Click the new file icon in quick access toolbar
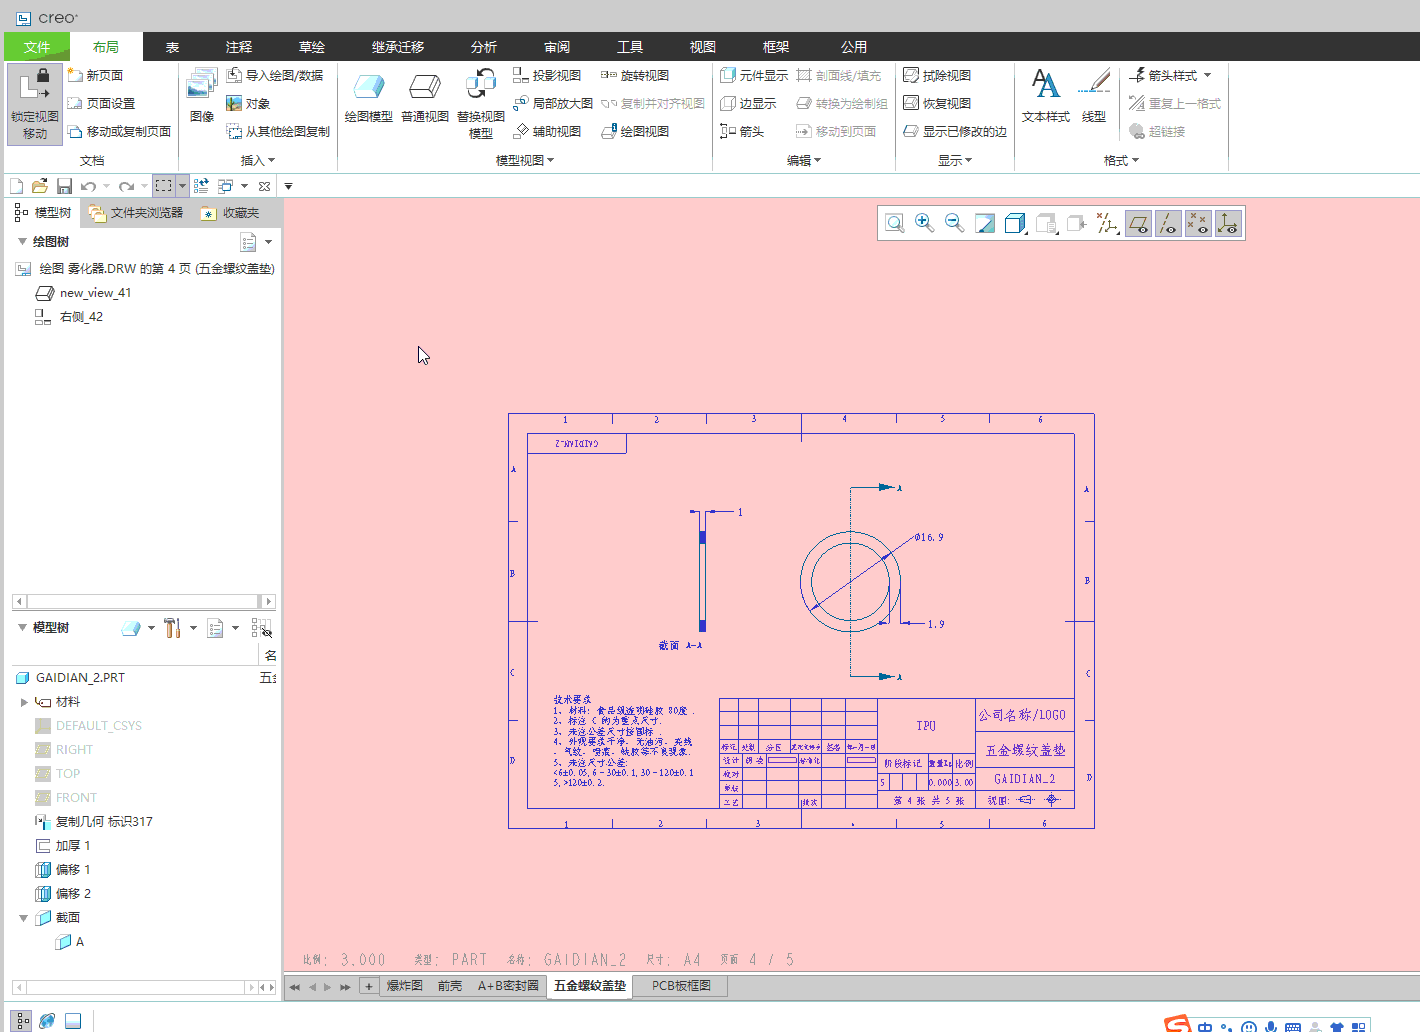Image resolution: width=1420 pixels, height=1032 pixels. tap(16, 186)
